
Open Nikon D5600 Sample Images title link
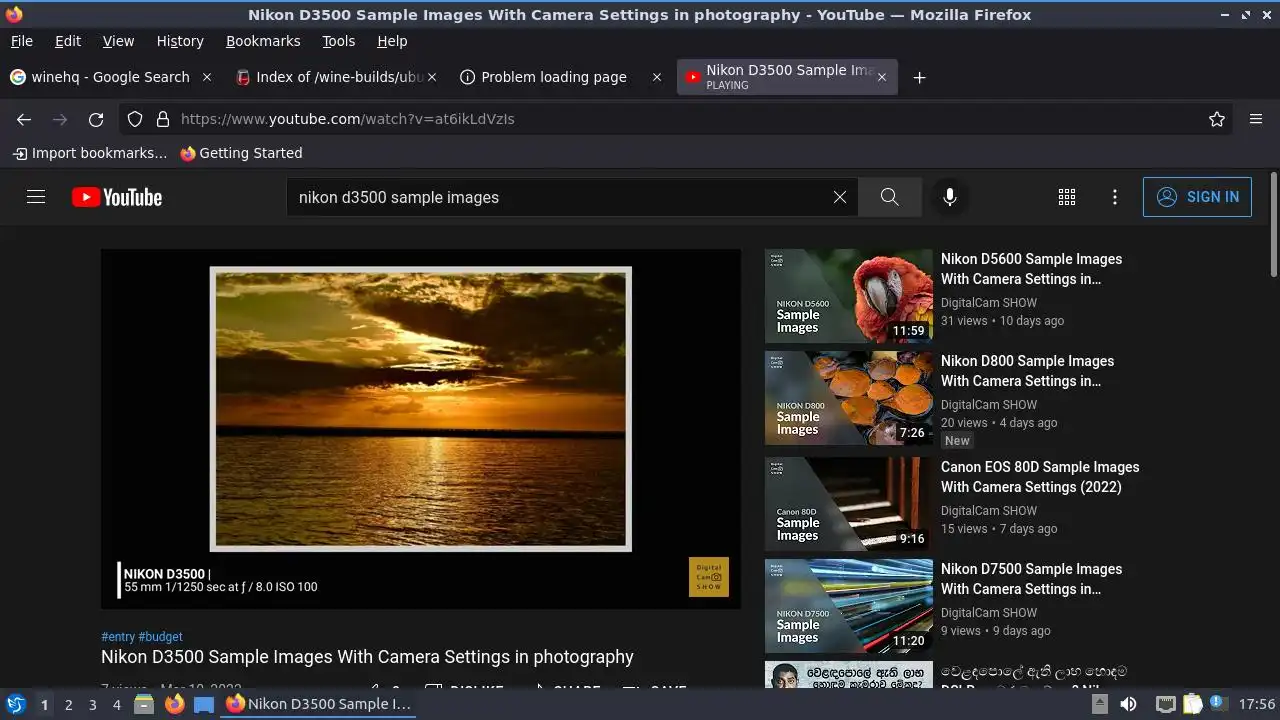tap(1031, 269)
